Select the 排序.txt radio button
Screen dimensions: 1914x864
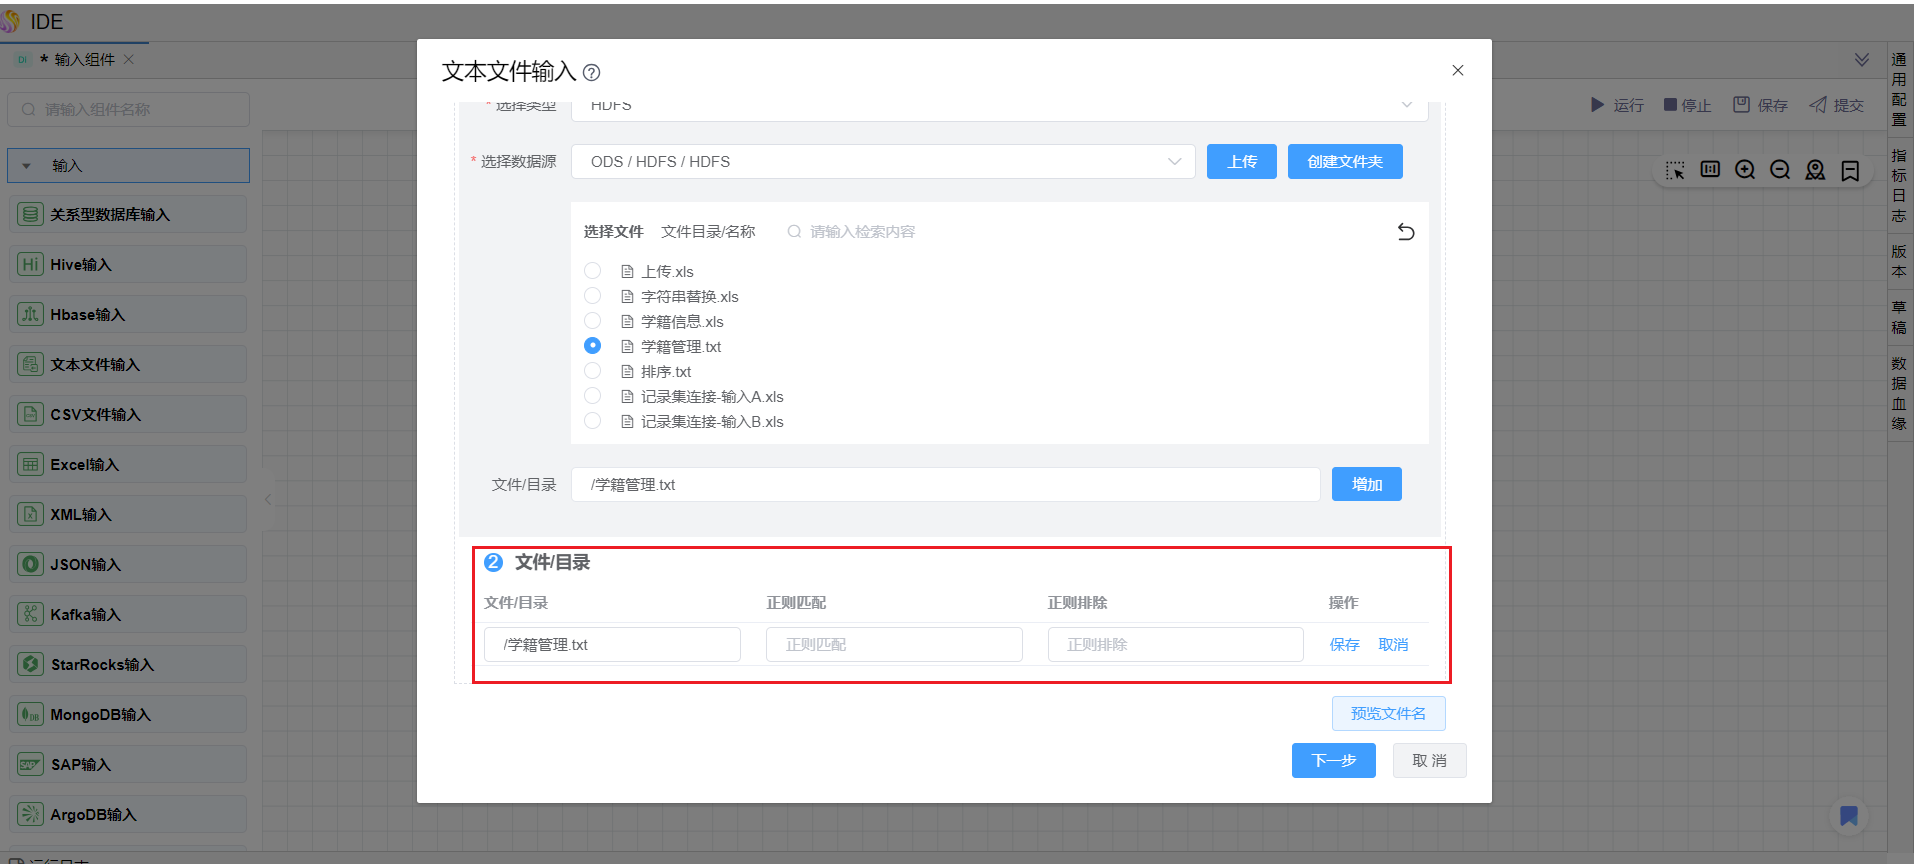(593, 371)
